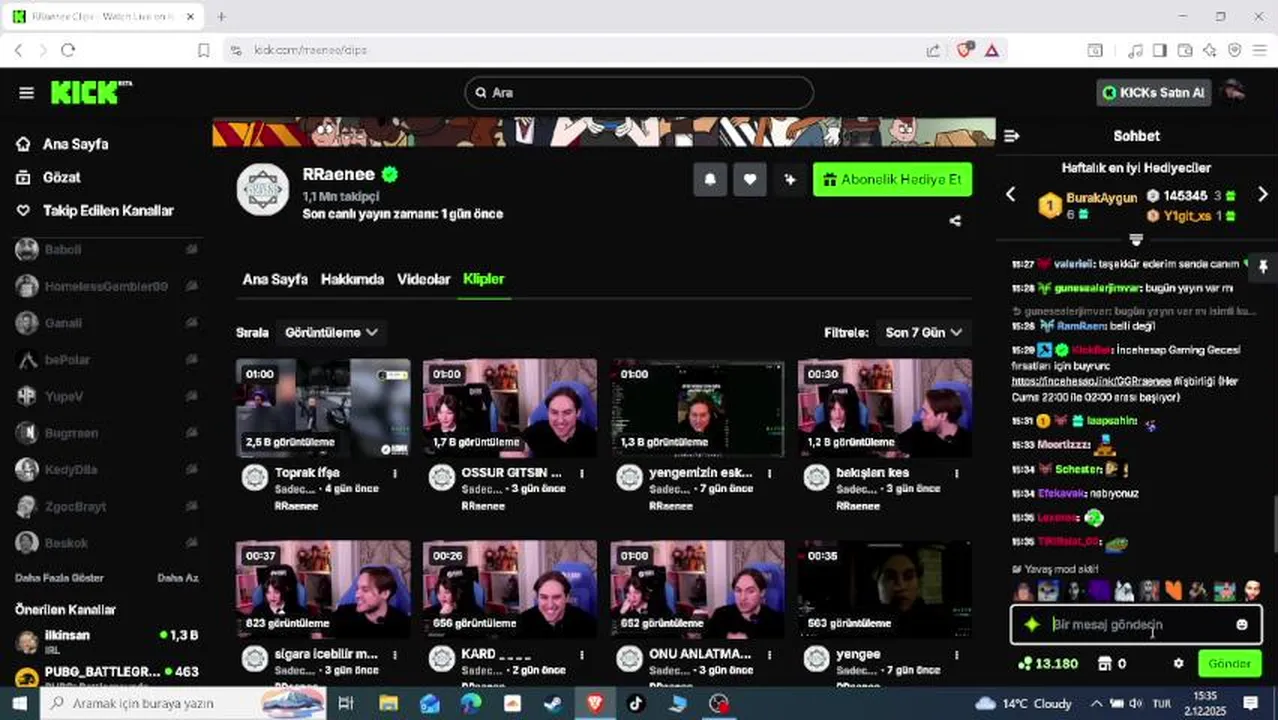Click Abonelik Hediye Et button
This screenshot has width=1278, height=720.
click(892, 180)
